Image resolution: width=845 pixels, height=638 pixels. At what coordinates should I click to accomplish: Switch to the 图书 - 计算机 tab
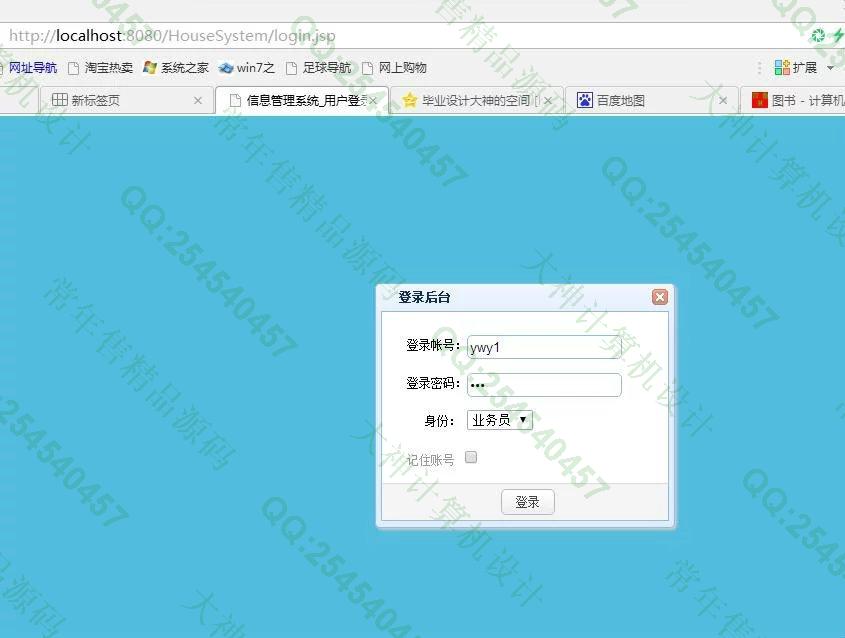[793, 100]
